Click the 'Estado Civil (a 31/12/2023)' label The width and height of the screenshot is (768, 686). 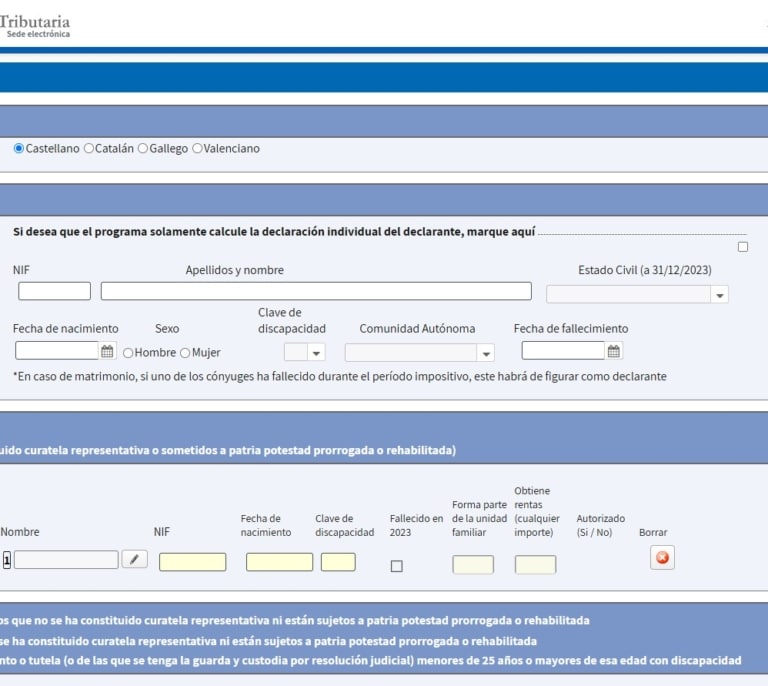tap(645, 270)
